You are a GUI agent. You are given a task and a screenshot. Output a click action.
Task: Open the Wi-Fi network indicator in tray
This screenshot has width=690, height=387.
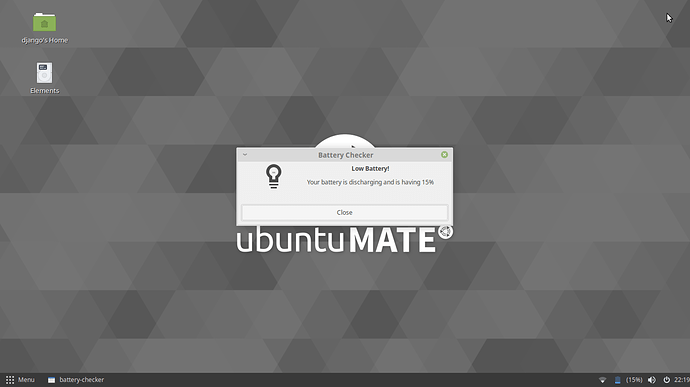pyautogui.click(x=602, y=380)
